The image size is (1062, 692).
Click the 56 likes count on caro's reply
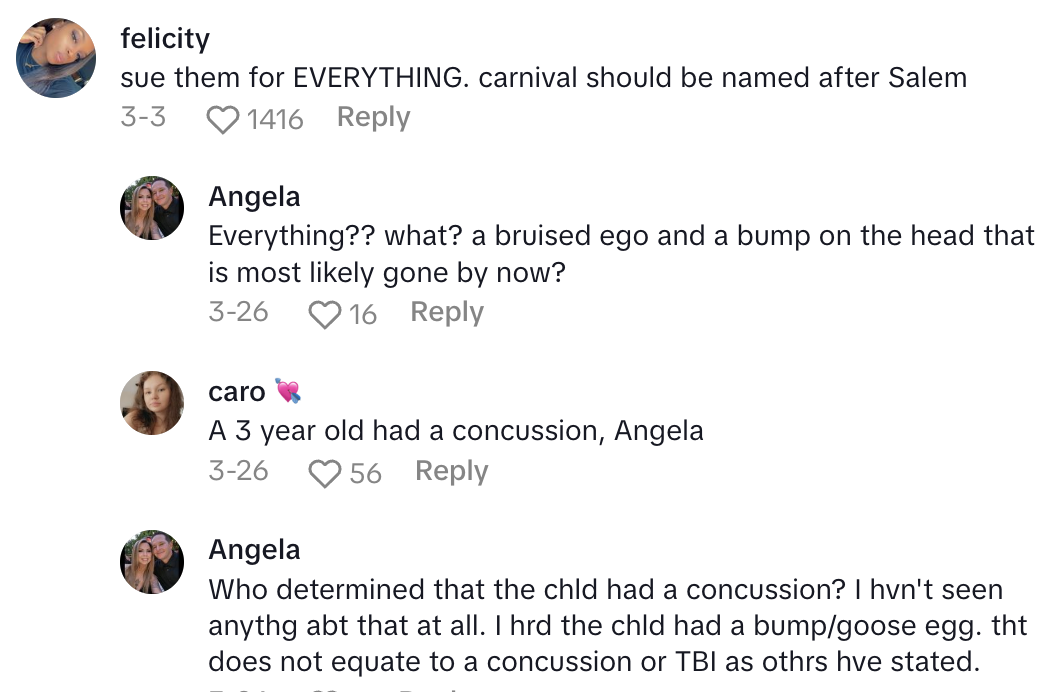[x=366, y=473]
